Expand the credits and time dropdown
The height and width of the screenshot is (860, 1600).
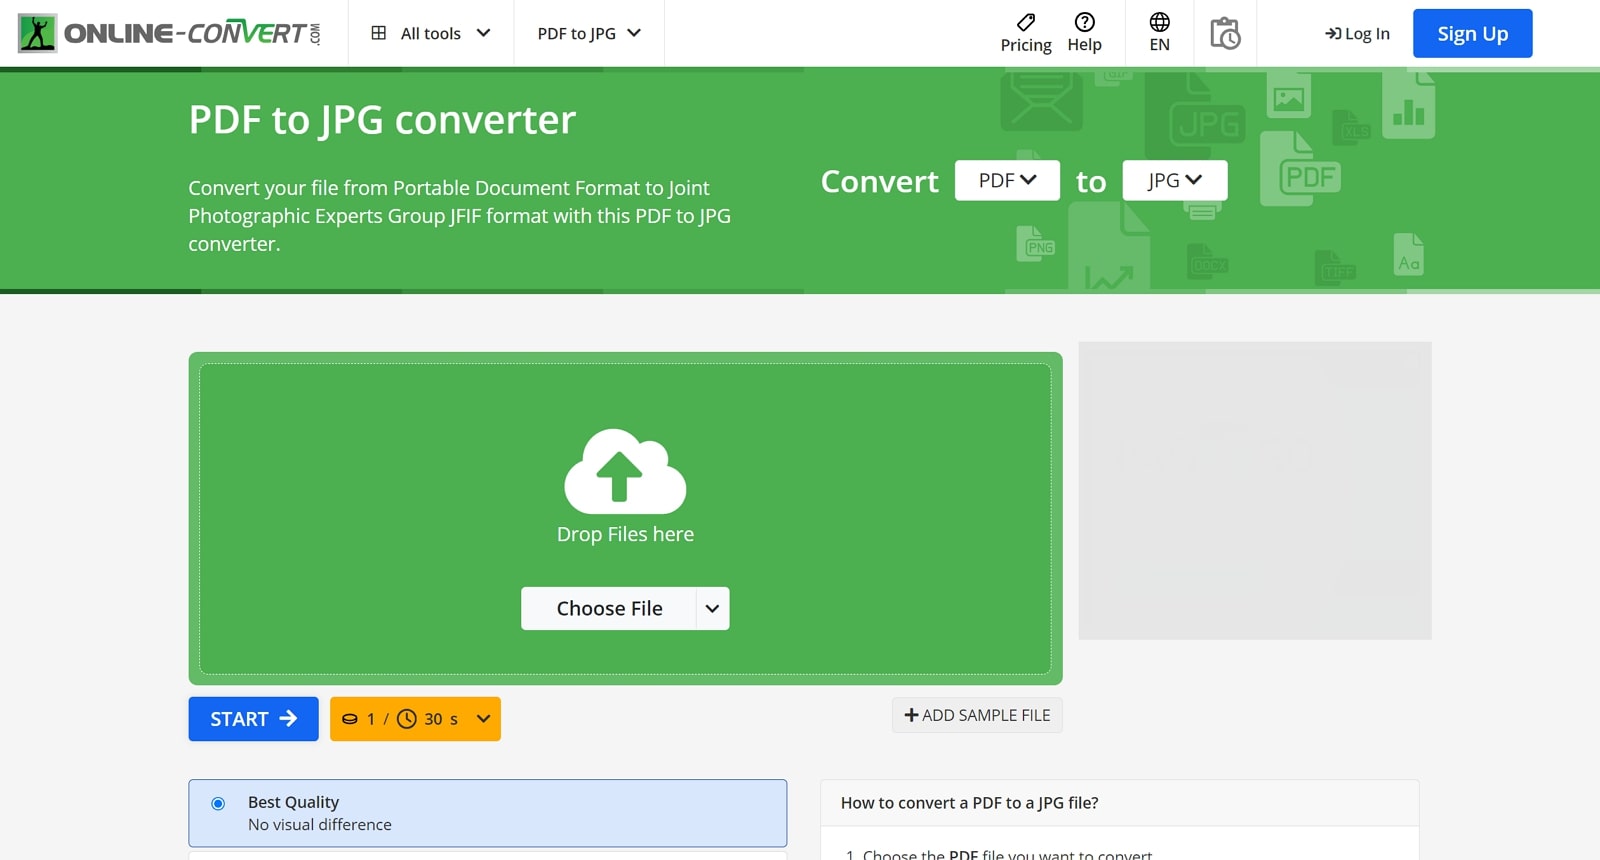pyautogui.click(x=415, y=719)
